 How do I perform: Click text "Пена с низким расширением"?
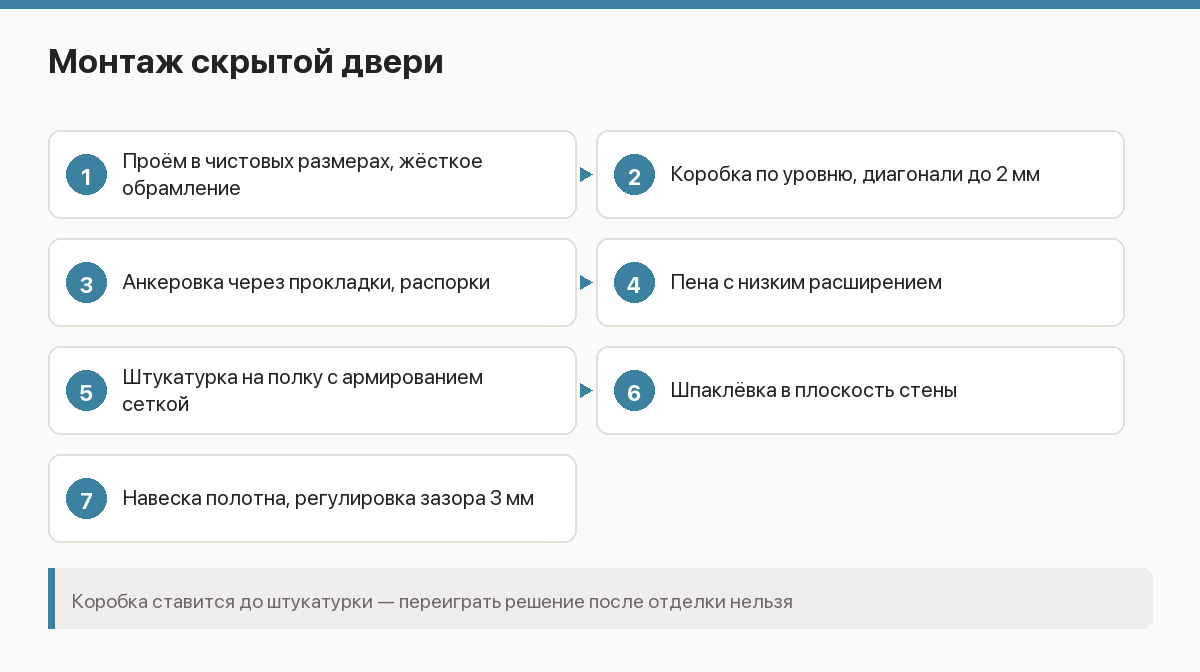[x=806, y=283]
